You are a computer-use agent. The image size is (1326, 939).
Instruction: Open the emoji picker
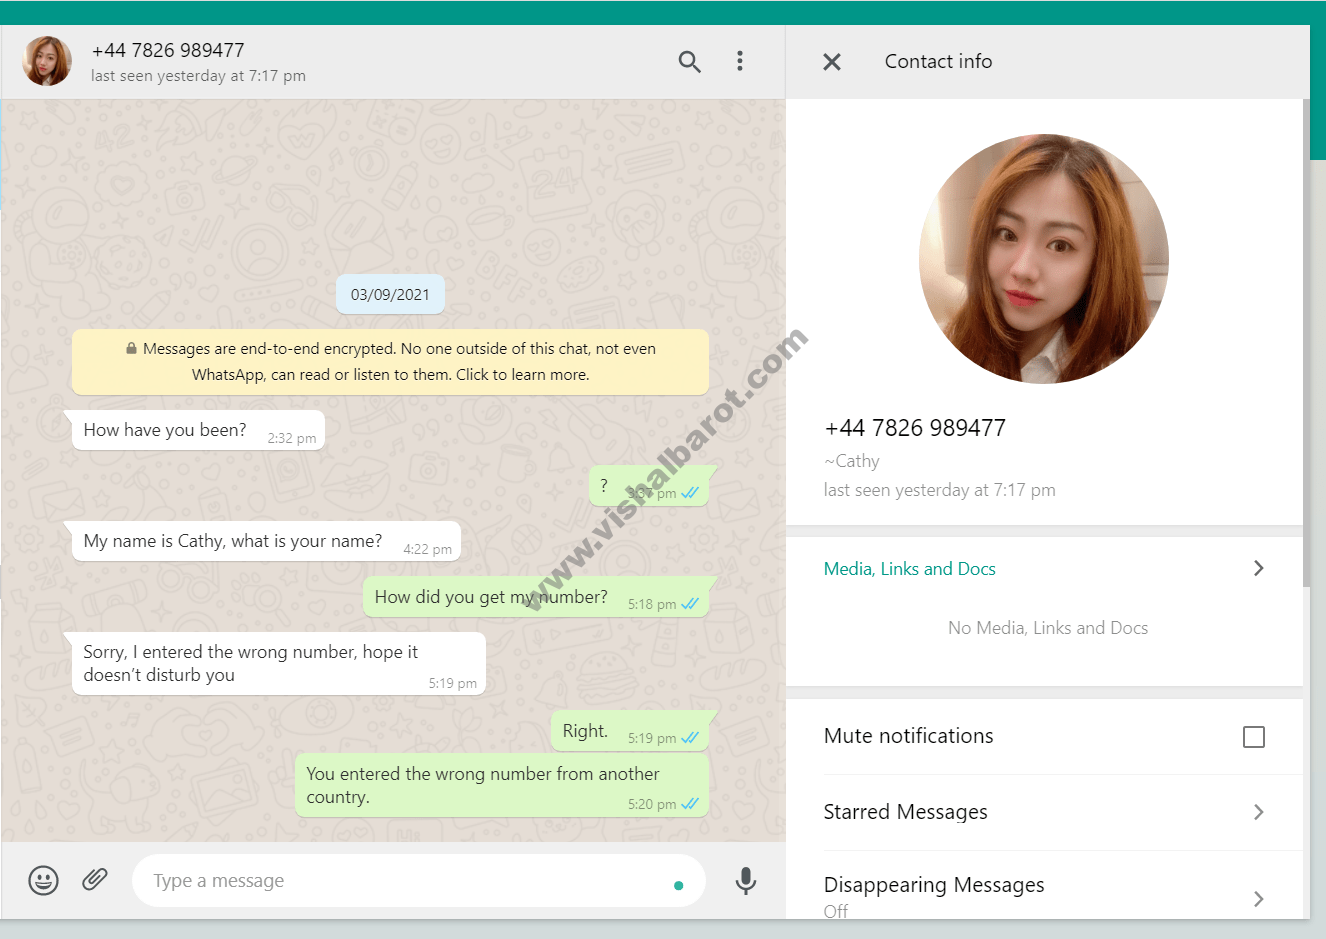[43, 880]
